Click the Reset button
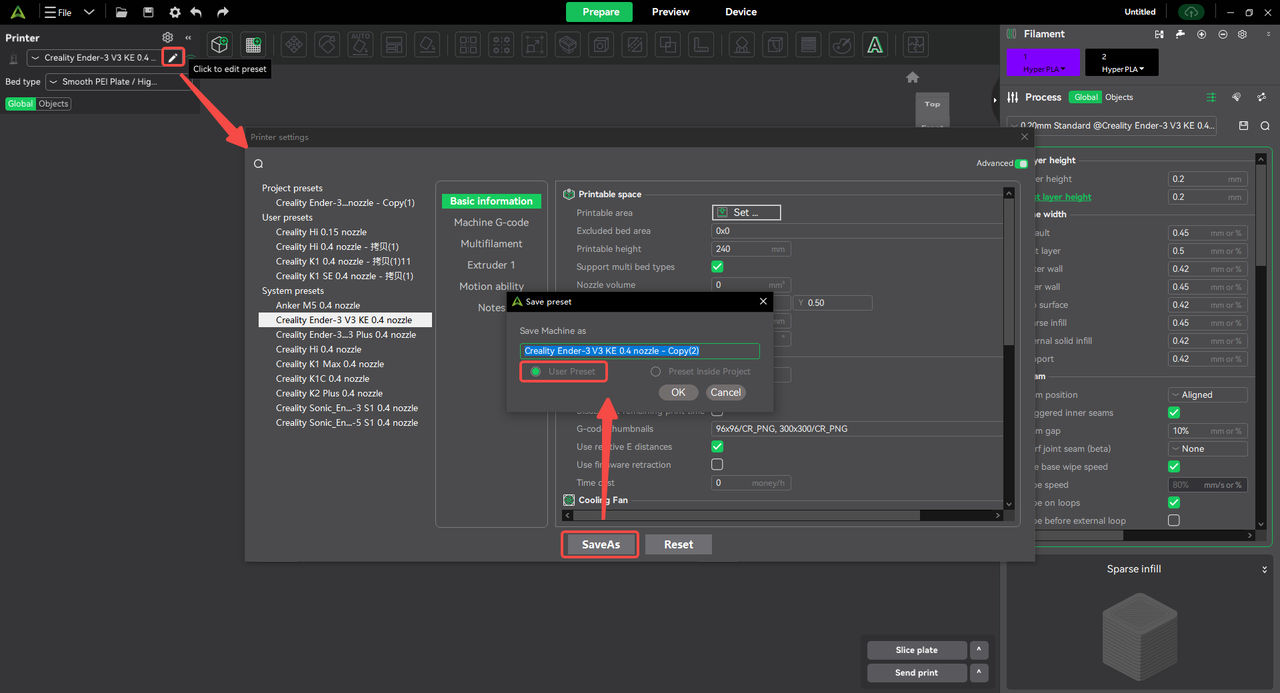This screenshot has width=1280, height=693. pos(678,545)
